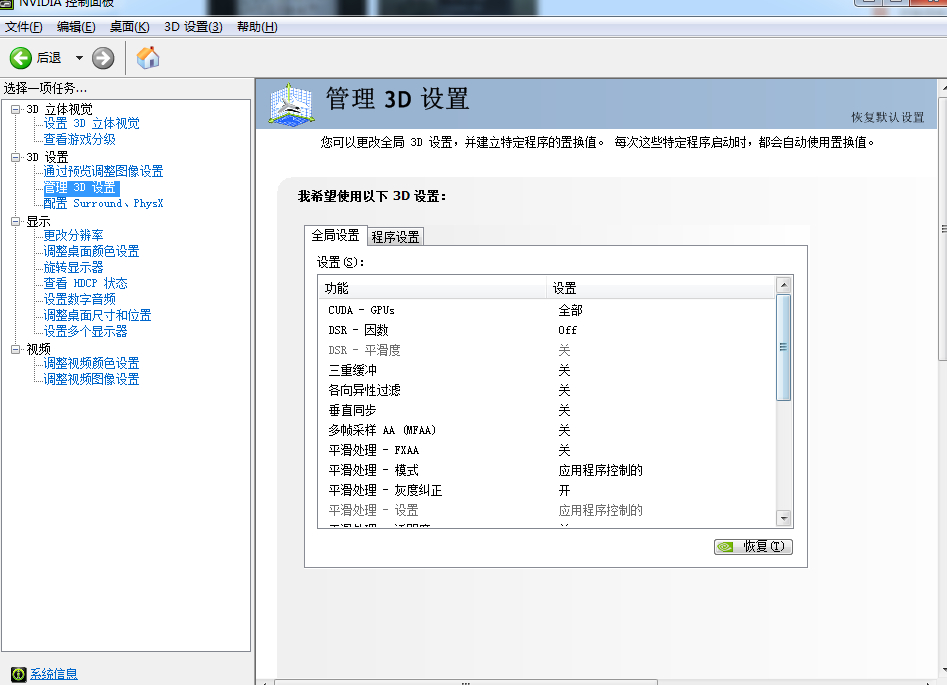Open 查看游戏分级 page

[x=79, y=140]
